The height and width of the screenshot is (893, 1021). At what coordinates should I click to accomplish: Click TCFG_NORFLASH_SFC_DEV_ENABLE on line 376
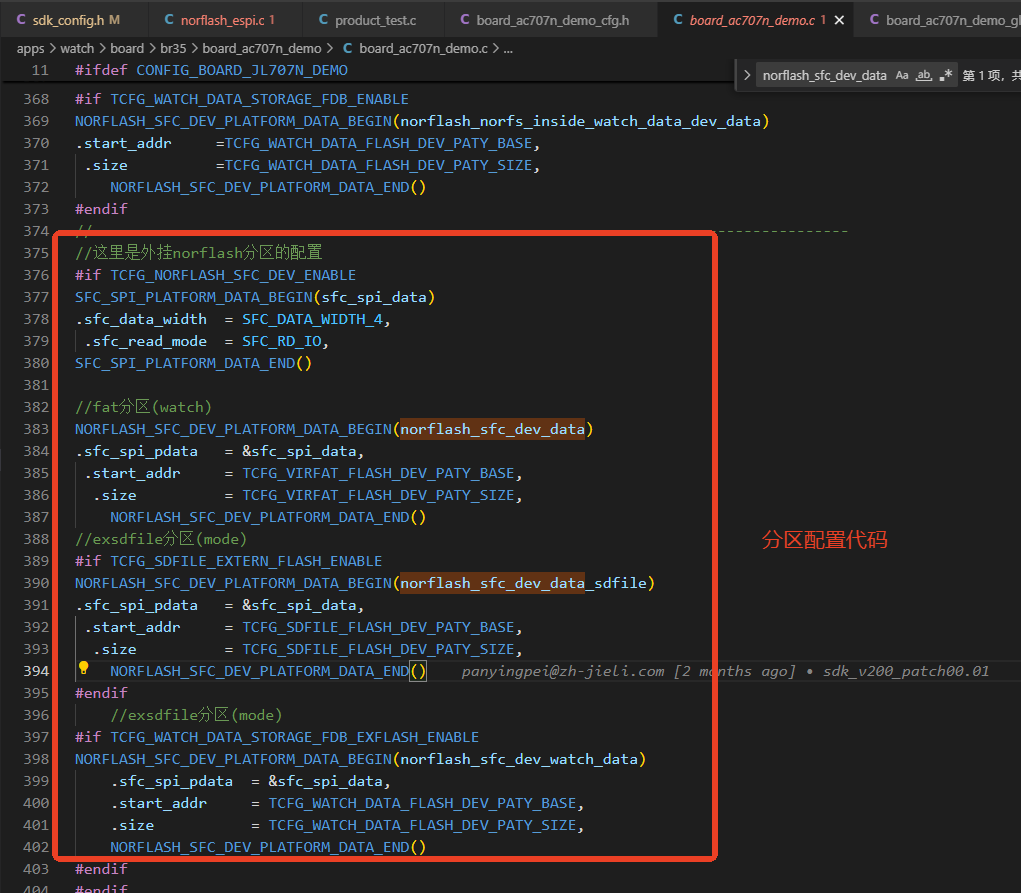pos(233,276)
